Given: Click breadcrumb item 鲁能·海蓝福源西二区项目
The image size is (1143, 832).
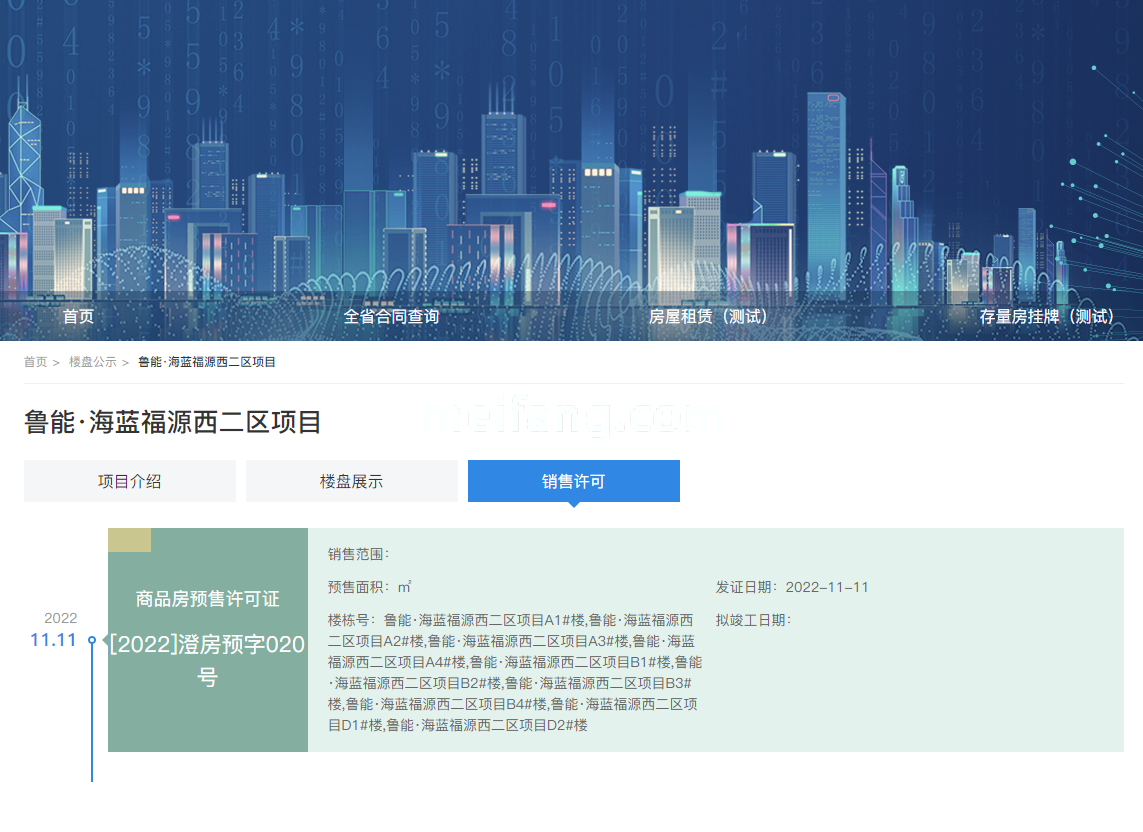Looking at the screenshot, I should click(x=206, y=362).
